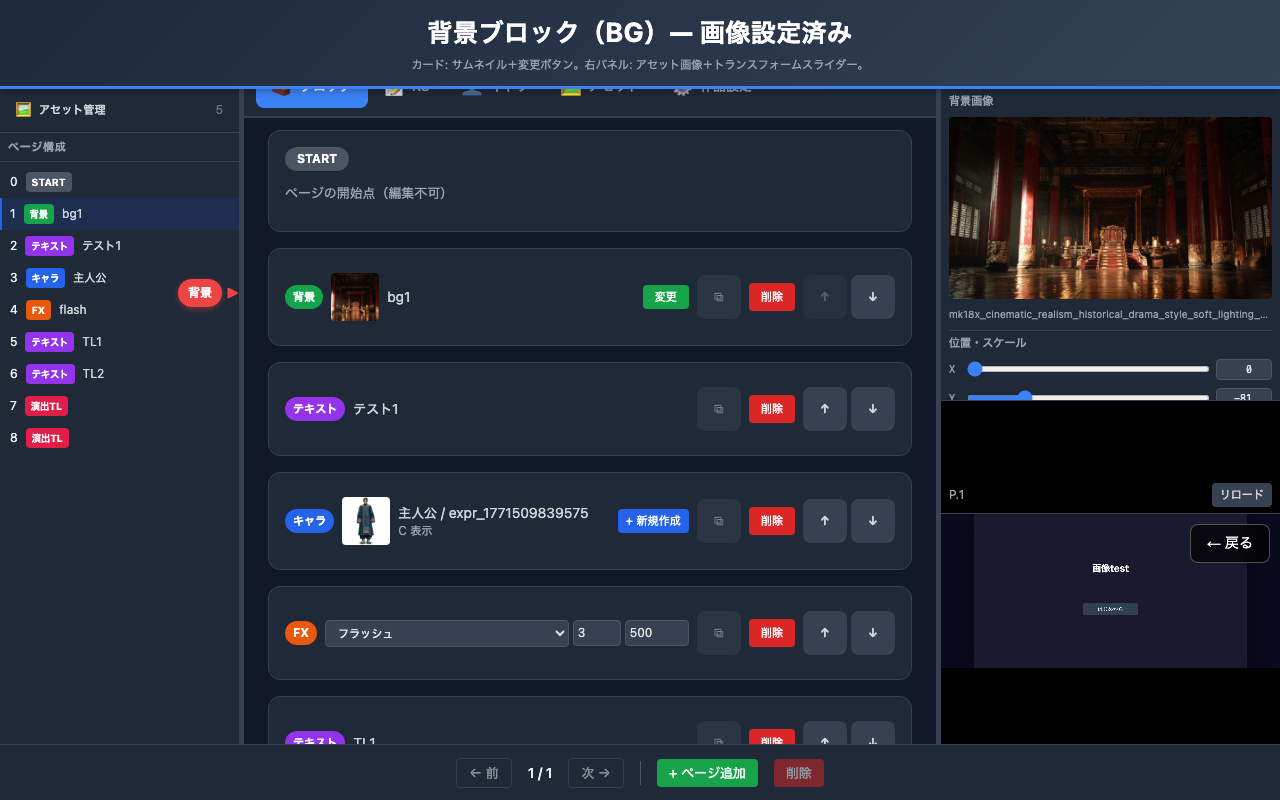Click the 背景 badge on bg1 card
This screenshot has height=800, width=1280.
coord(304,297)
